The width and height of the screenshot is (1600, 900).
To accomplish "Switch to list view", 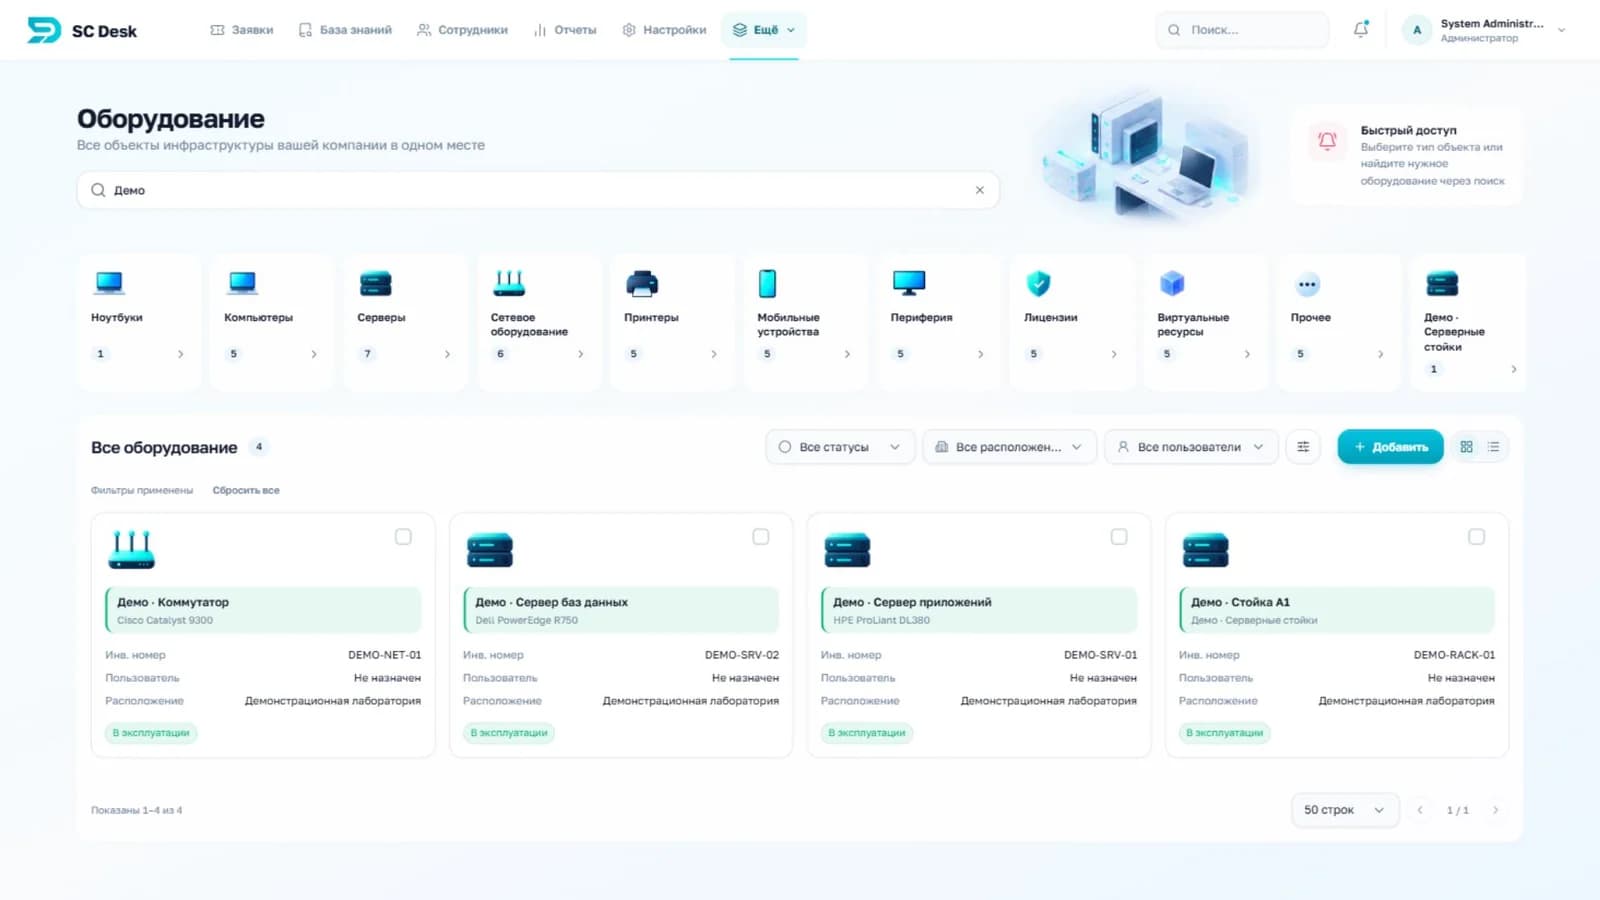I will (1494, 447).
